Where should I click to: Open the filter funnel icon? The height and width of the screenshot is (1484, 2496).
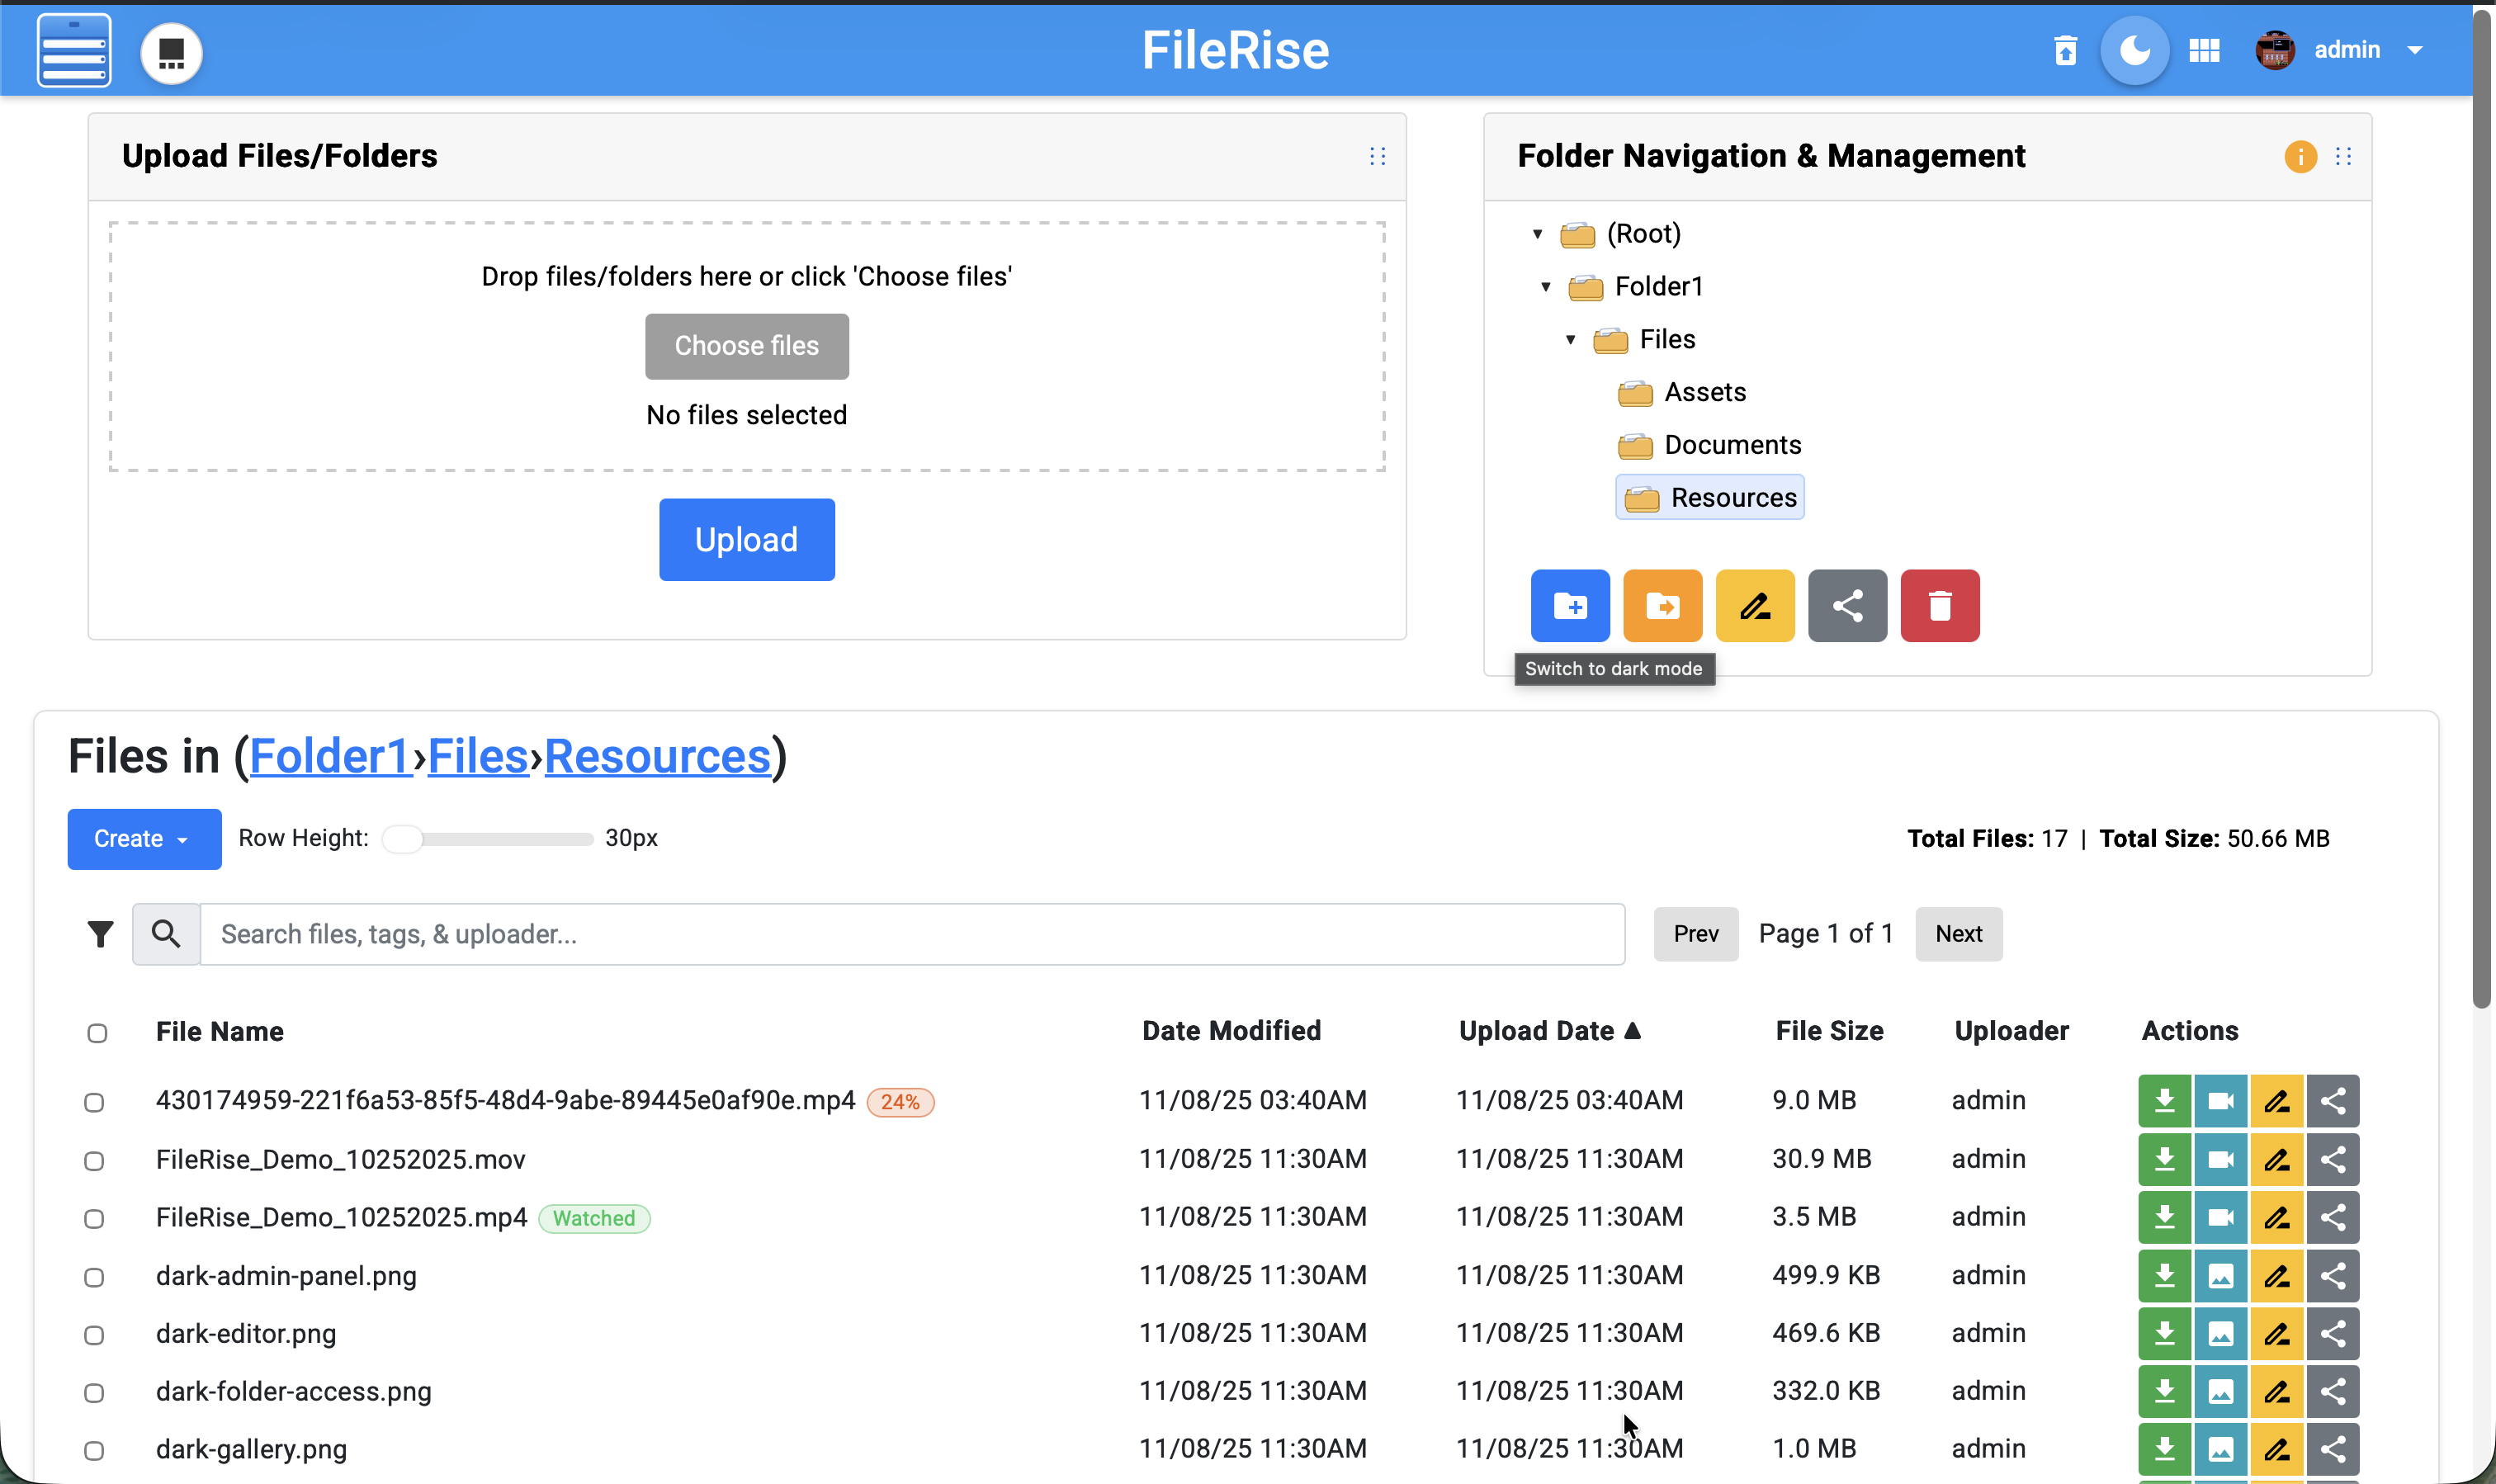(100, 934)
